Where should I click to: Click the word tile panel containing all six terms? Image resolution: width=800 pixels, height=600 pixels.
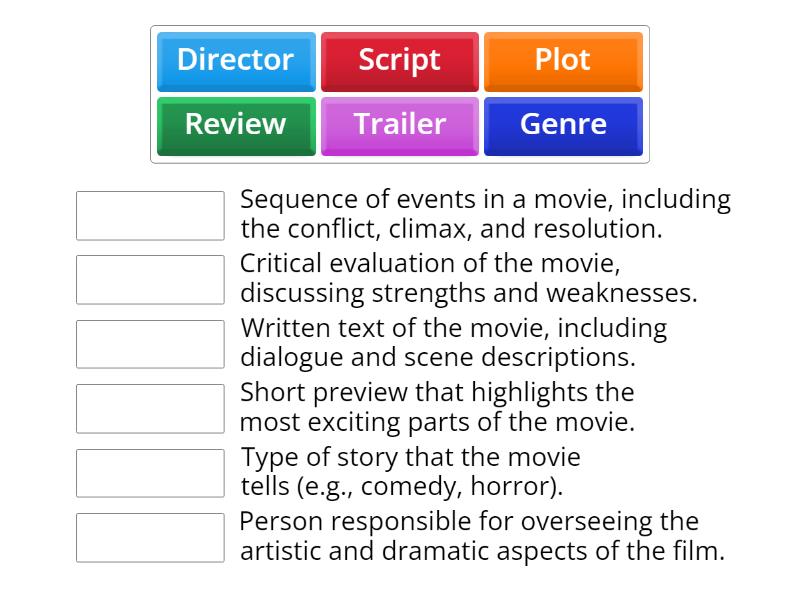pos(400,93)
